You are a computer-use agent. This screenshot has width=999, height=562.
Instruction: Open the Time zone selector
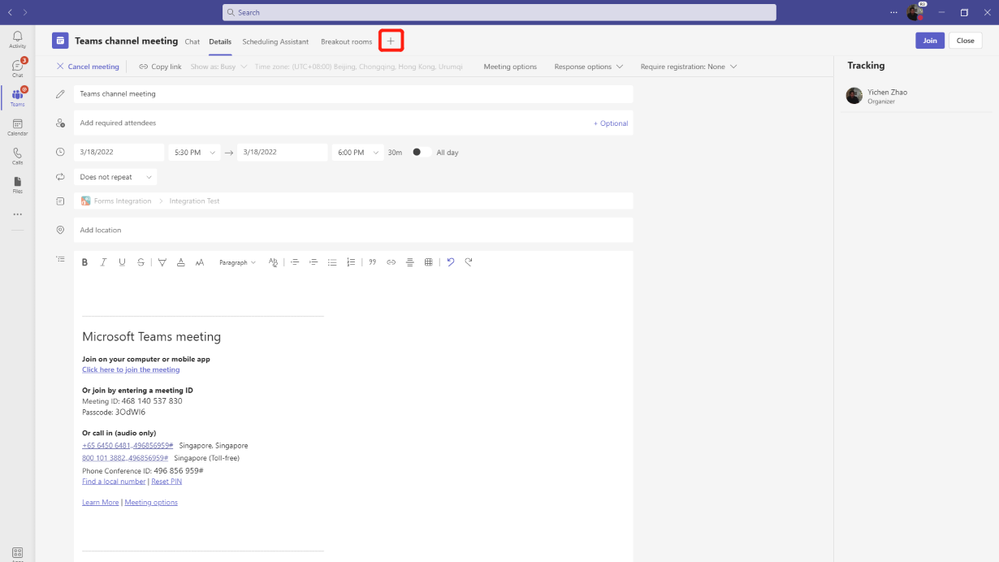[x=359, y=66]
